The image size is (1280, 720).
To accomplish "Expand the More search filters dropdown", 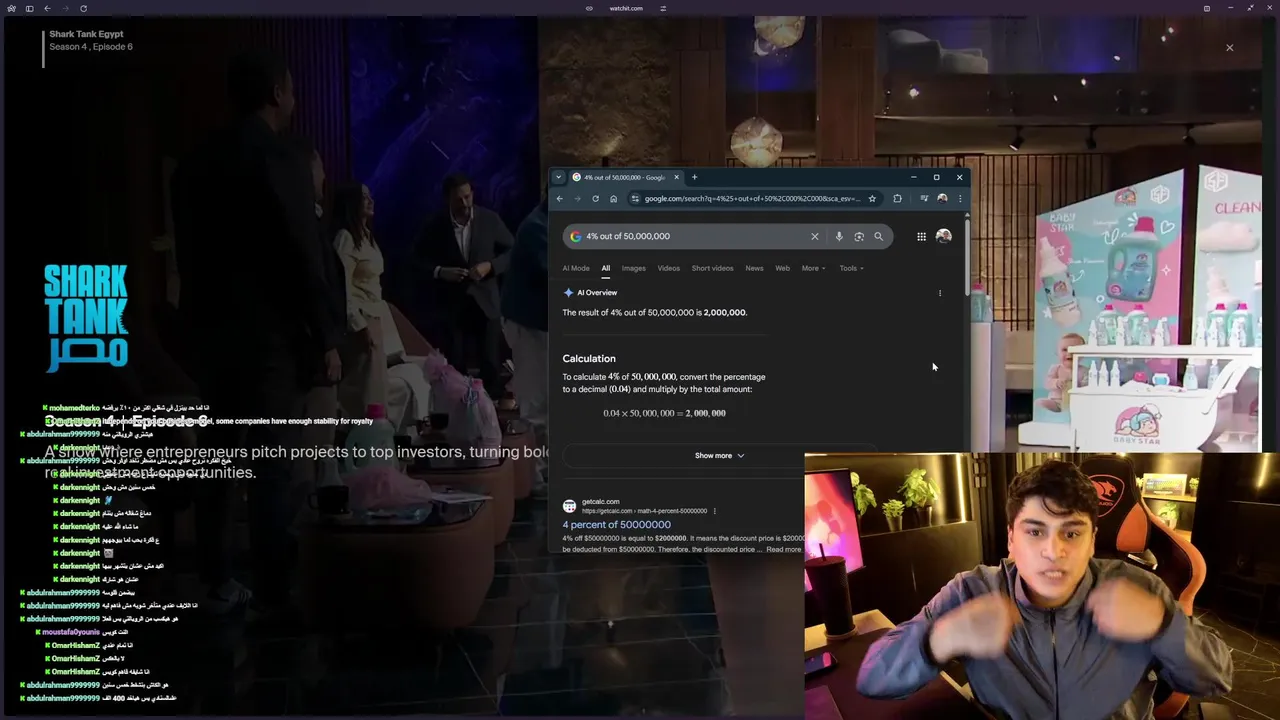I will 813,268.
